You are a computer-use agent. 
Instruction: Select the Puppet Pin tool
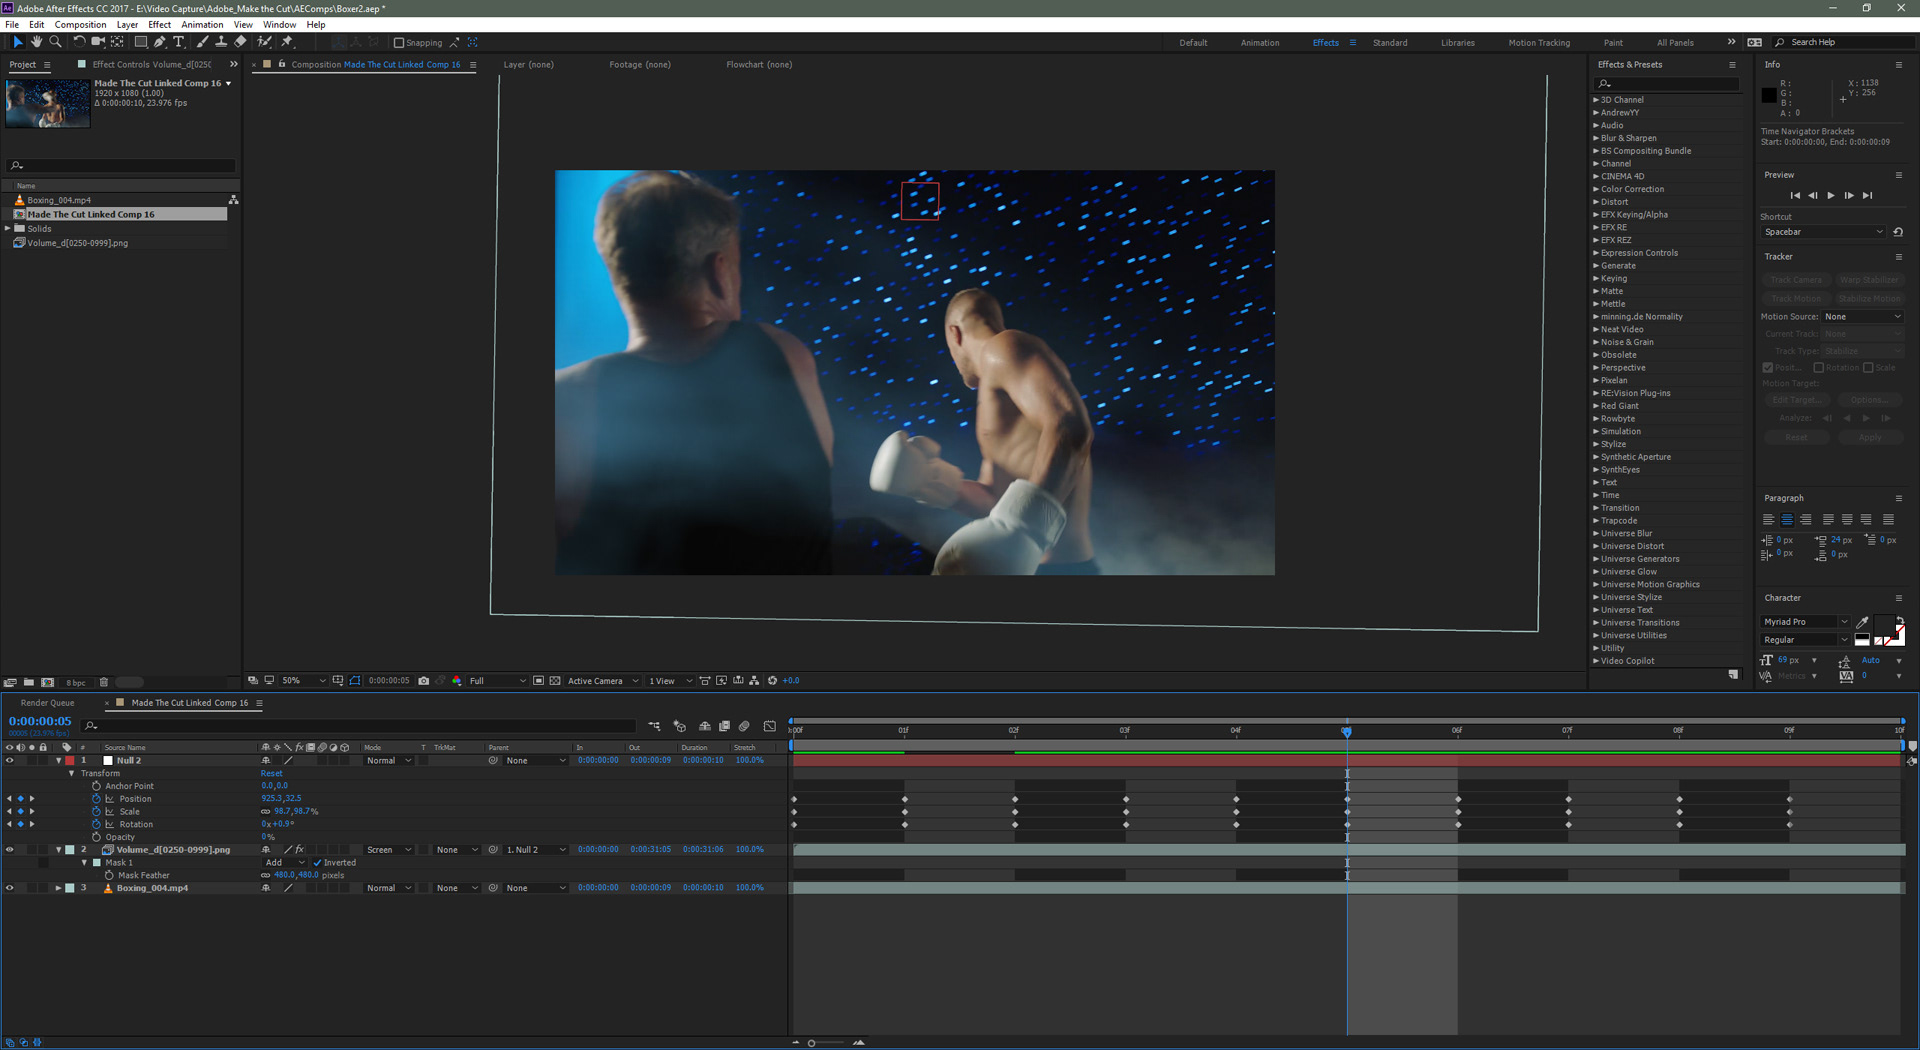coord(287,42)
